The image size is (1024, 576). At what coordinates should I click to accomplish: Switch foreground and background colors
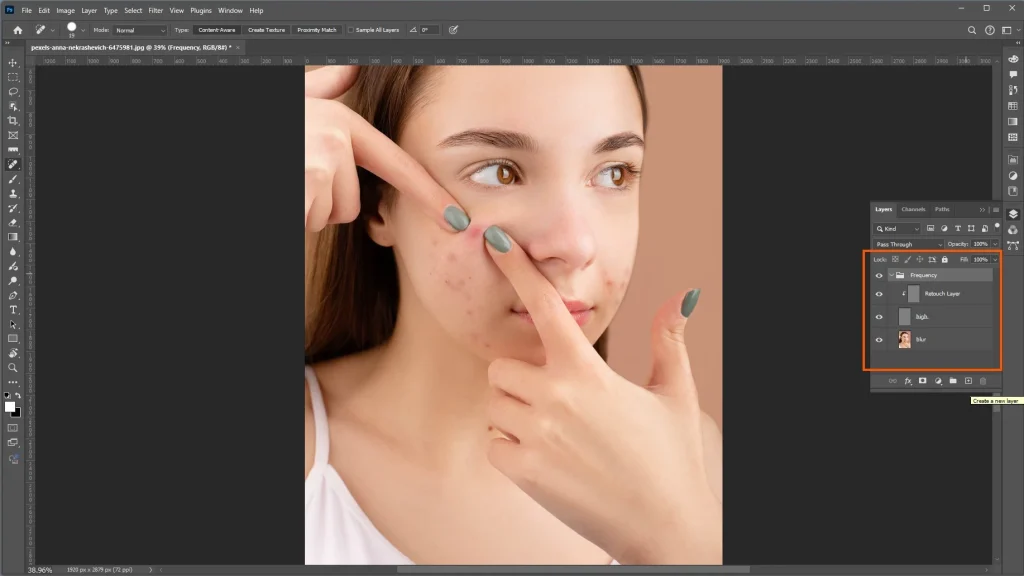[x=18, y=396]
